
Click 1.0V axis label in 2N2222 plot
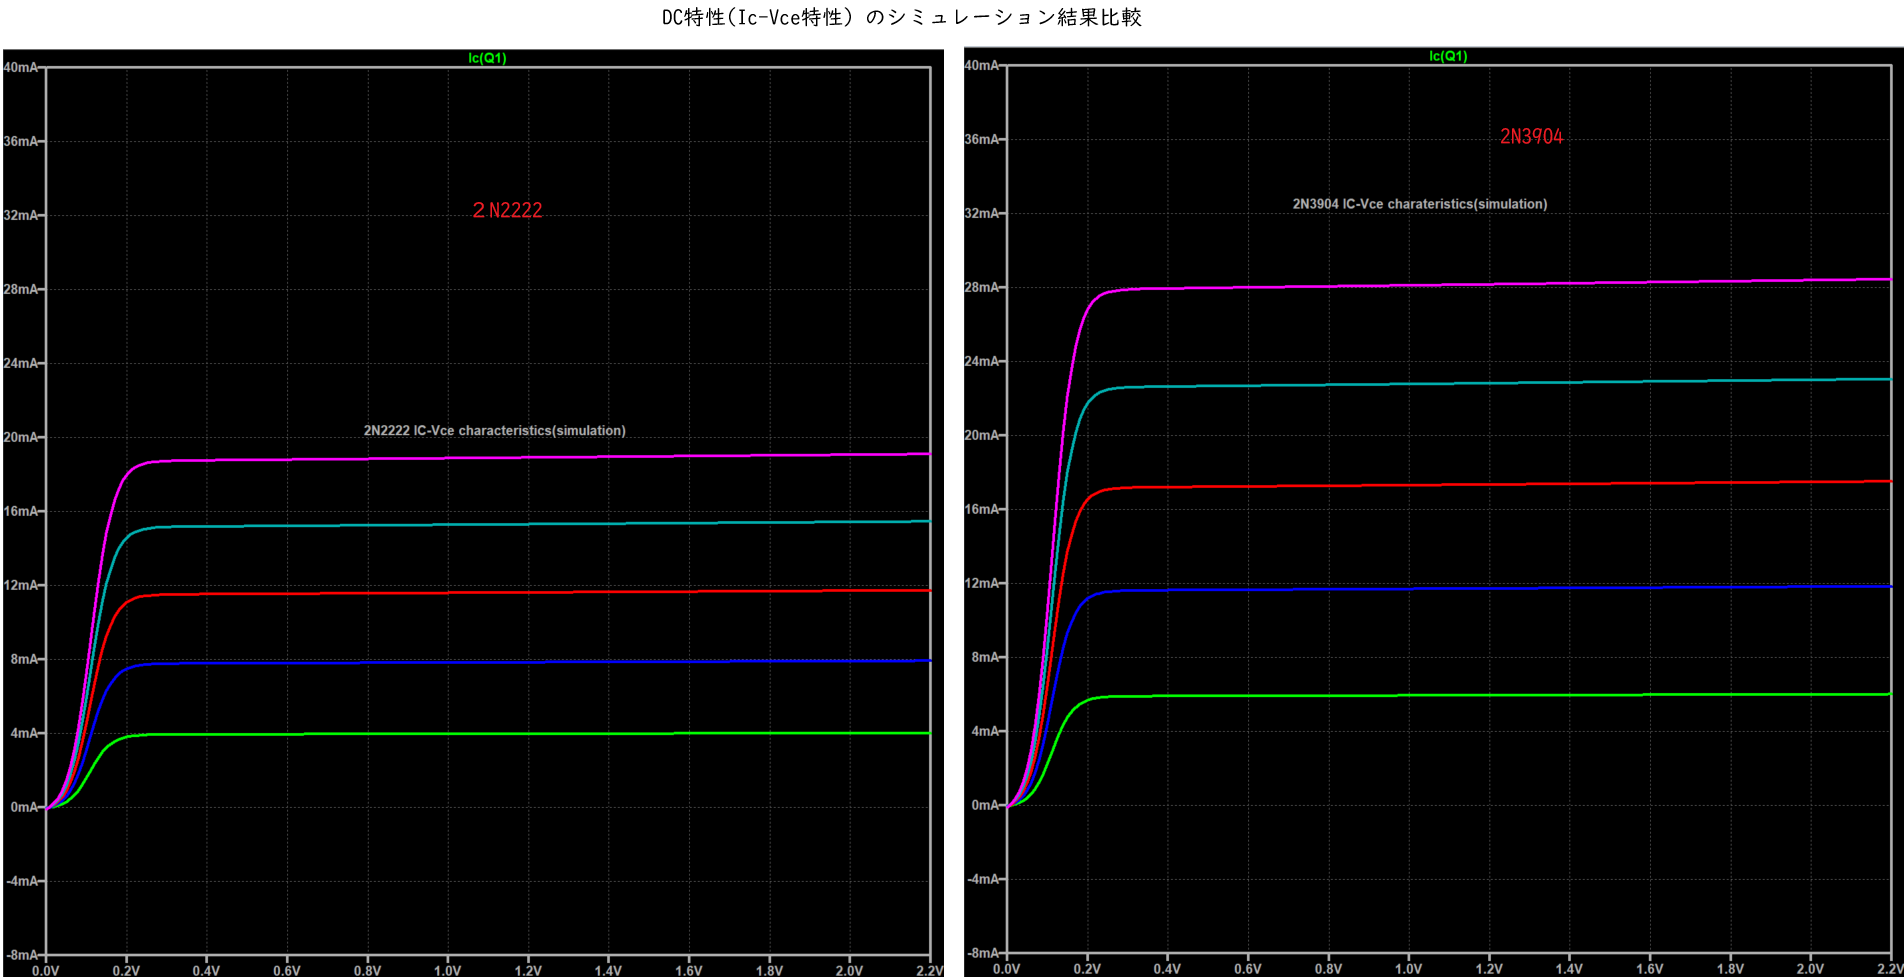447,971
